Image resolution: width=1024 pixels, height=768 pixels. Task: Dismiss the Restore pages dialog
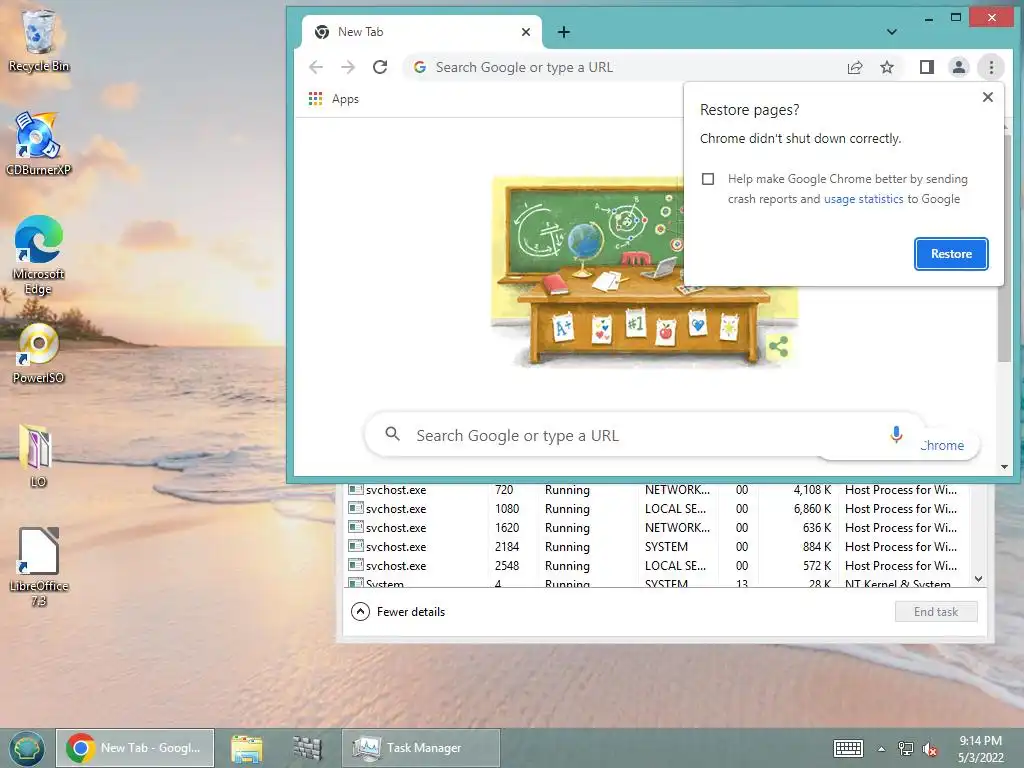click(x=987, y=97)
